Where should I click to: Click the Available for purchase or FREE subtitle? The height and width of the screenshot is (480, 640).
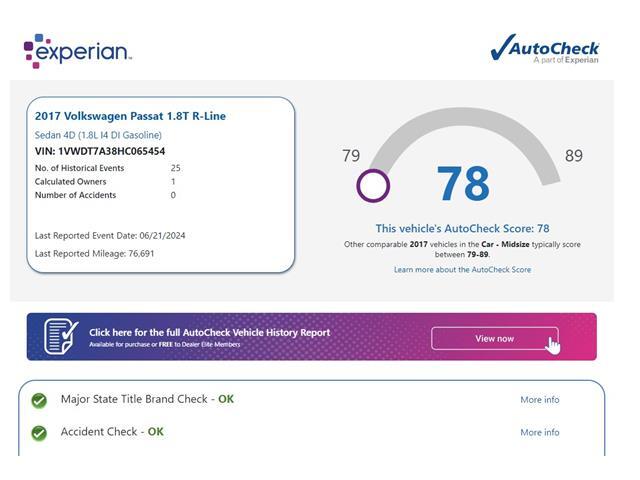pos(165,344)
